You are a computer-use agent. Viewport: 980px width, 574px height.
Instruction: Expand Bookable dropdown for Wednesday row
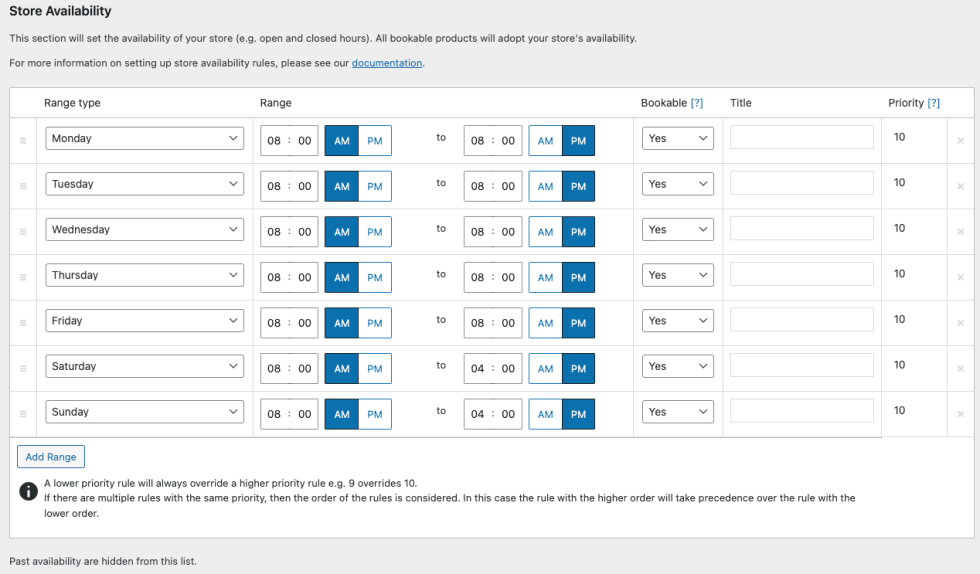coord(678,230)
